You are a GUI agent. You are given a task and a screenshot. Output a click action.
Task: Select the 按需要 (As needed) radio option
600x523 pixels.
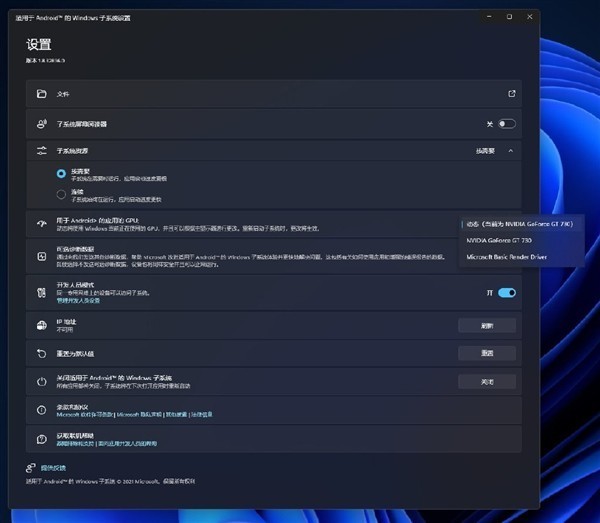62,173
